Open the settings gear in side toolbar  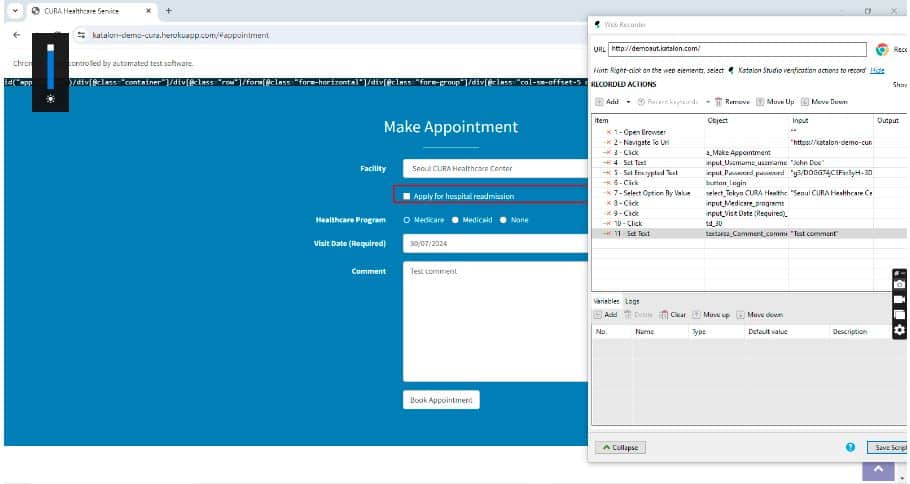click(899, 330)
